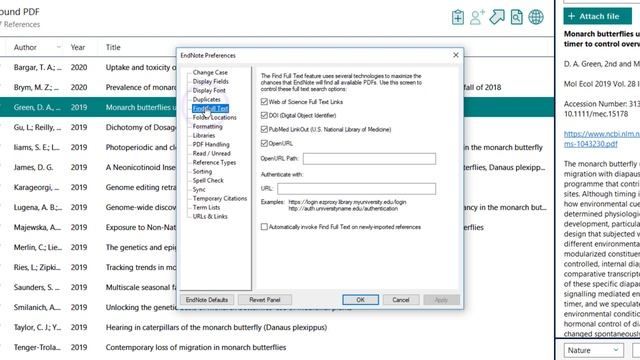Sort references by Author column header

coord(25,47)
